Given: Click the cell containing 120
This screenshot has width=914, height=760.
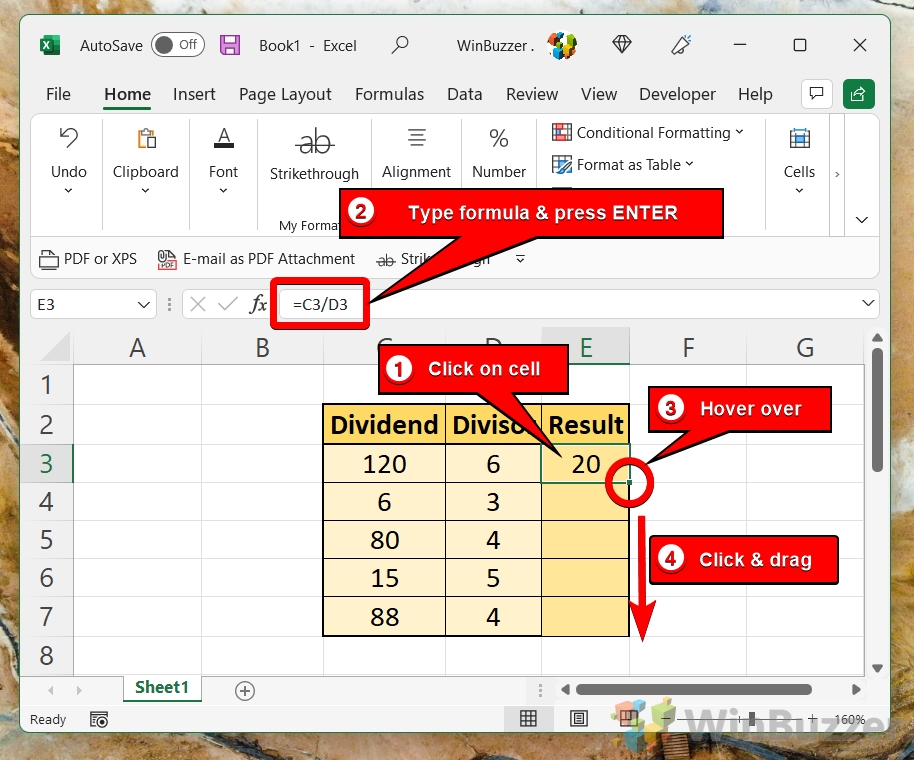Looking at the screenshot, I should [384, 465].
